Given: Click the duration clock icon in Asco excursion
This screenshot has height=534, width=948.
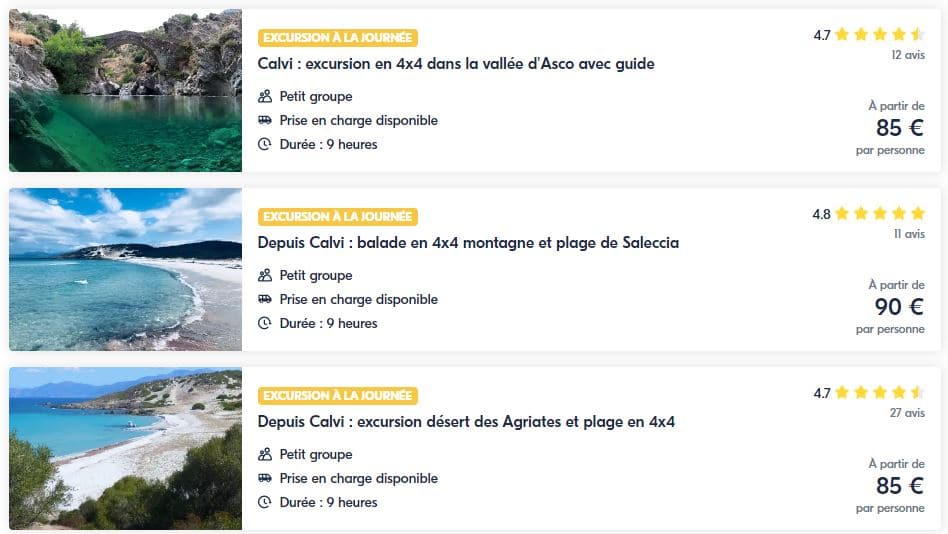Looking at the screenshot, I should [265, 144].
